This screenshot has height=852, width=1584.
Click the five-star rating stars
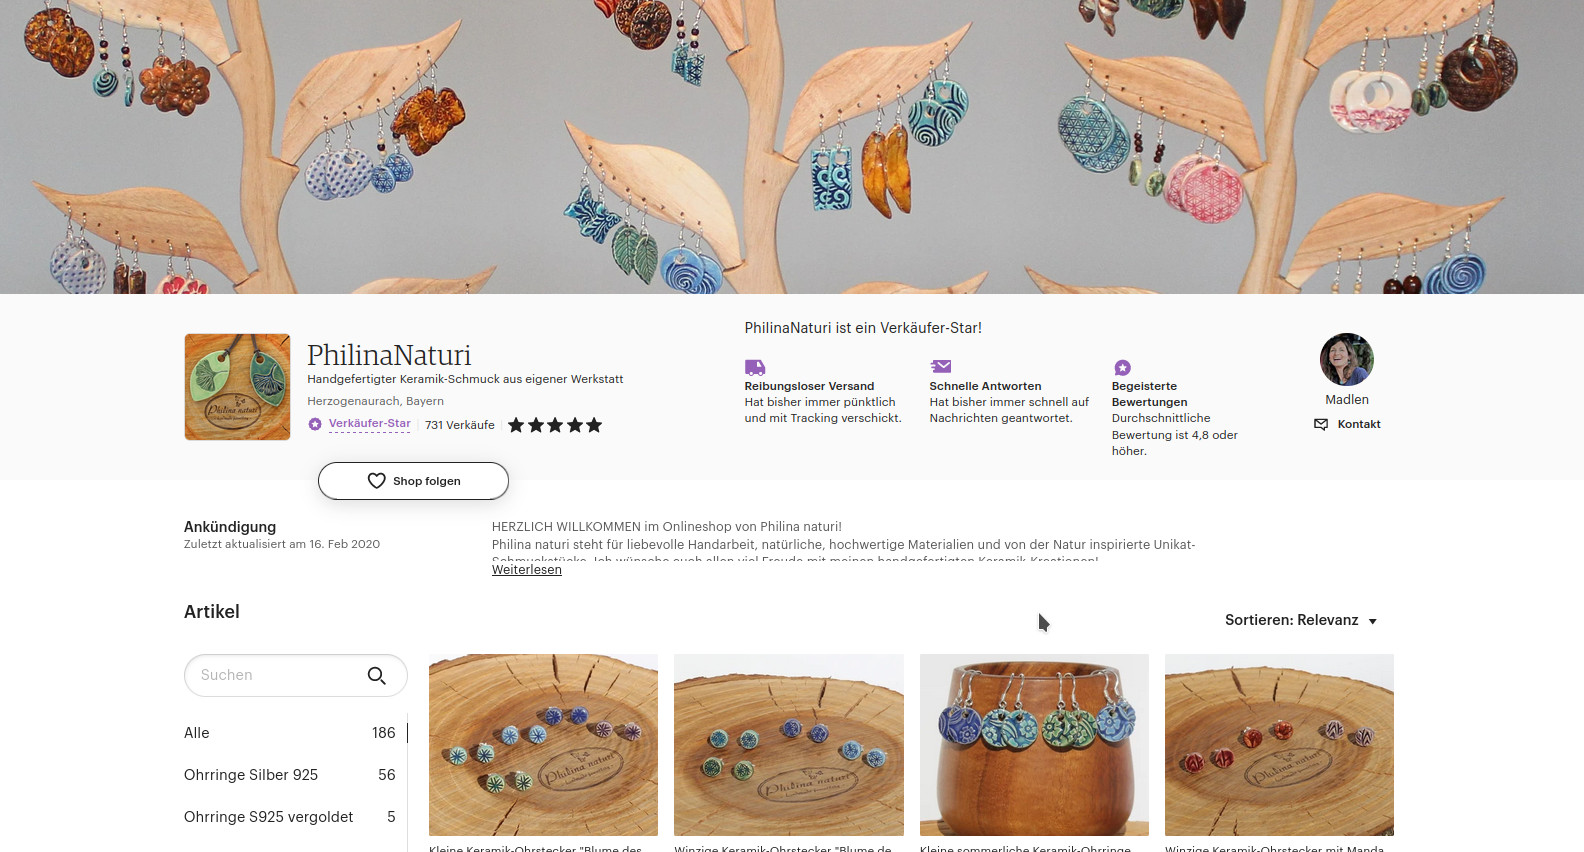pyautogui.click(x=555, y=425)
